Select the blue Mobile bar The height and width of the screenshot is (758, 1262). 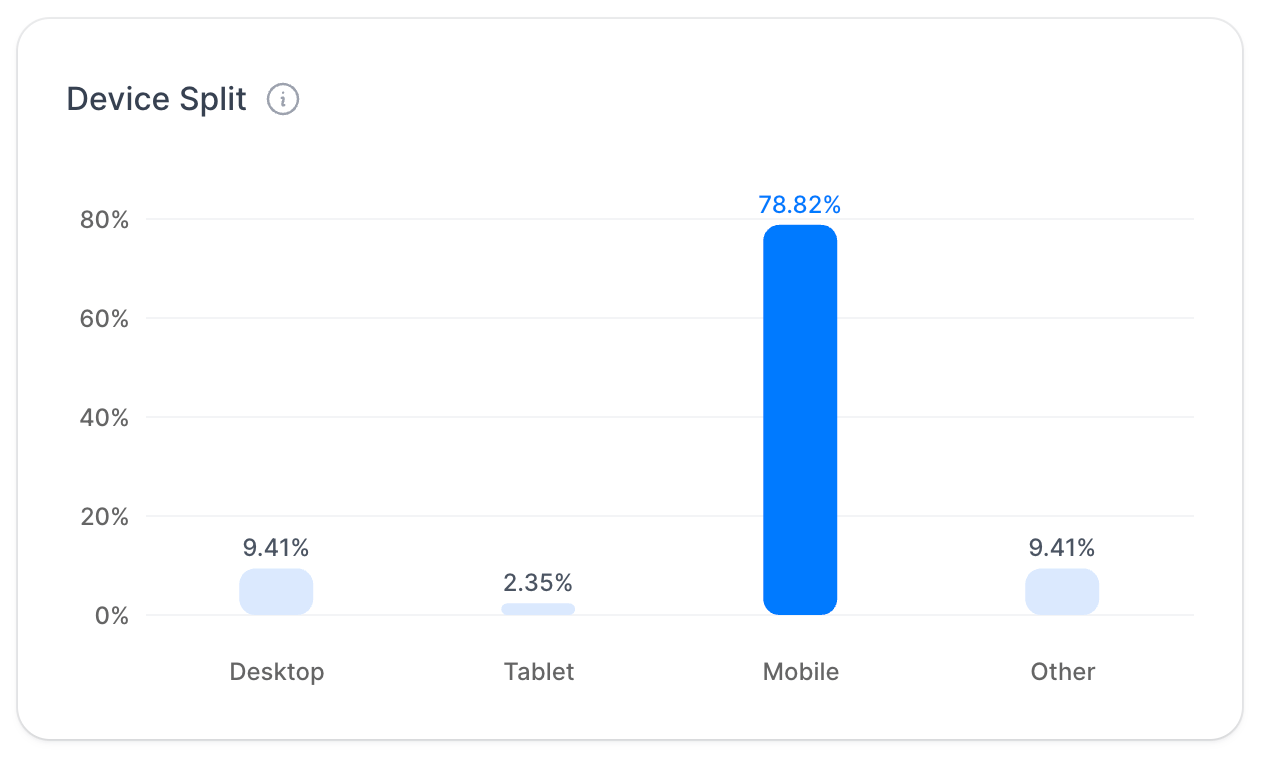(x=800, y=420)
